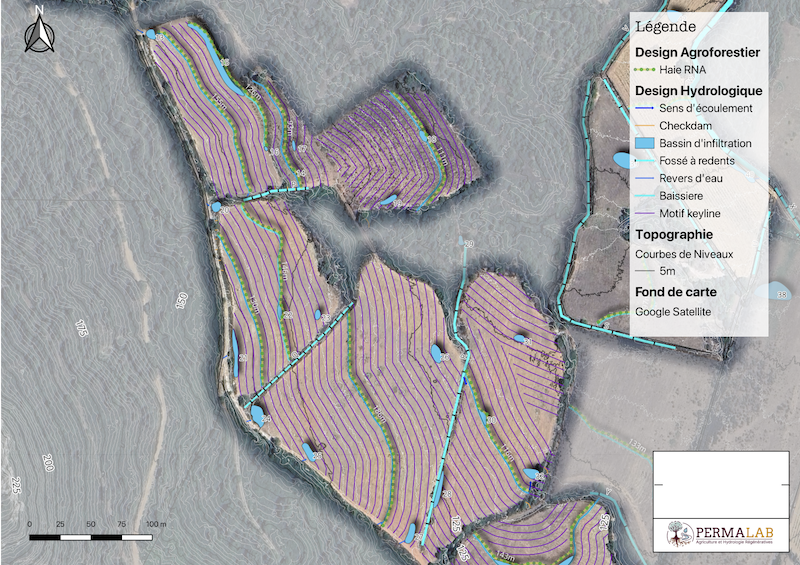
Task: Click the Permalab tree logo
Action: (x=680, y=533)
